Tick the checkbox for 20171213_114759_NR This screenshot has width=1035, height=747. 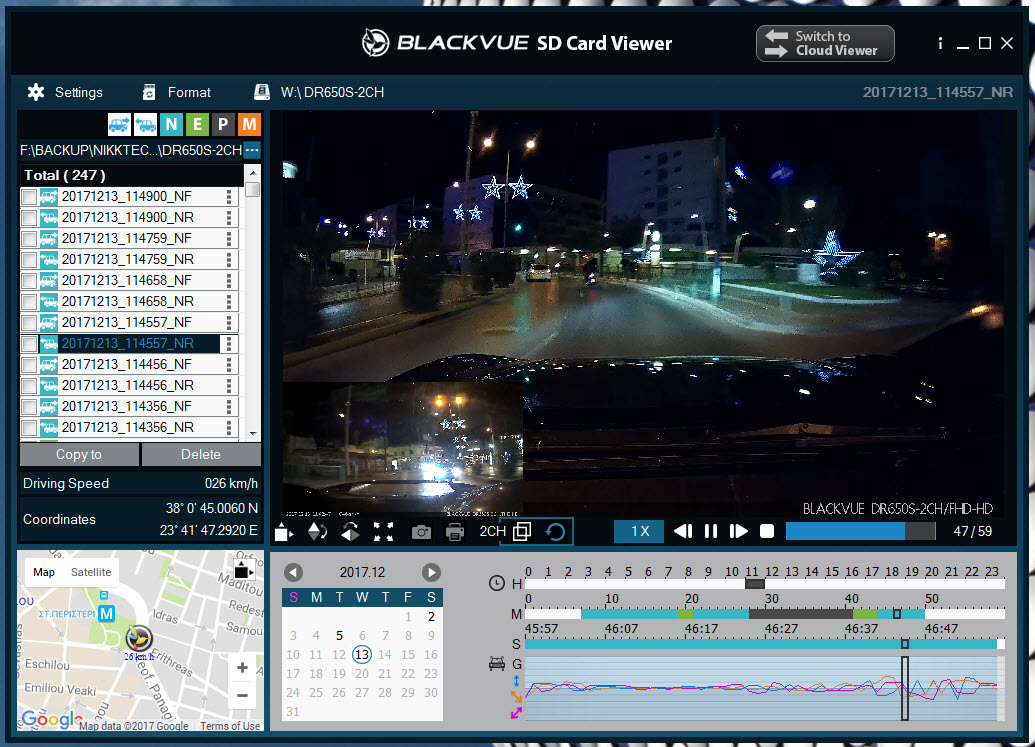[x=29, y=260]
